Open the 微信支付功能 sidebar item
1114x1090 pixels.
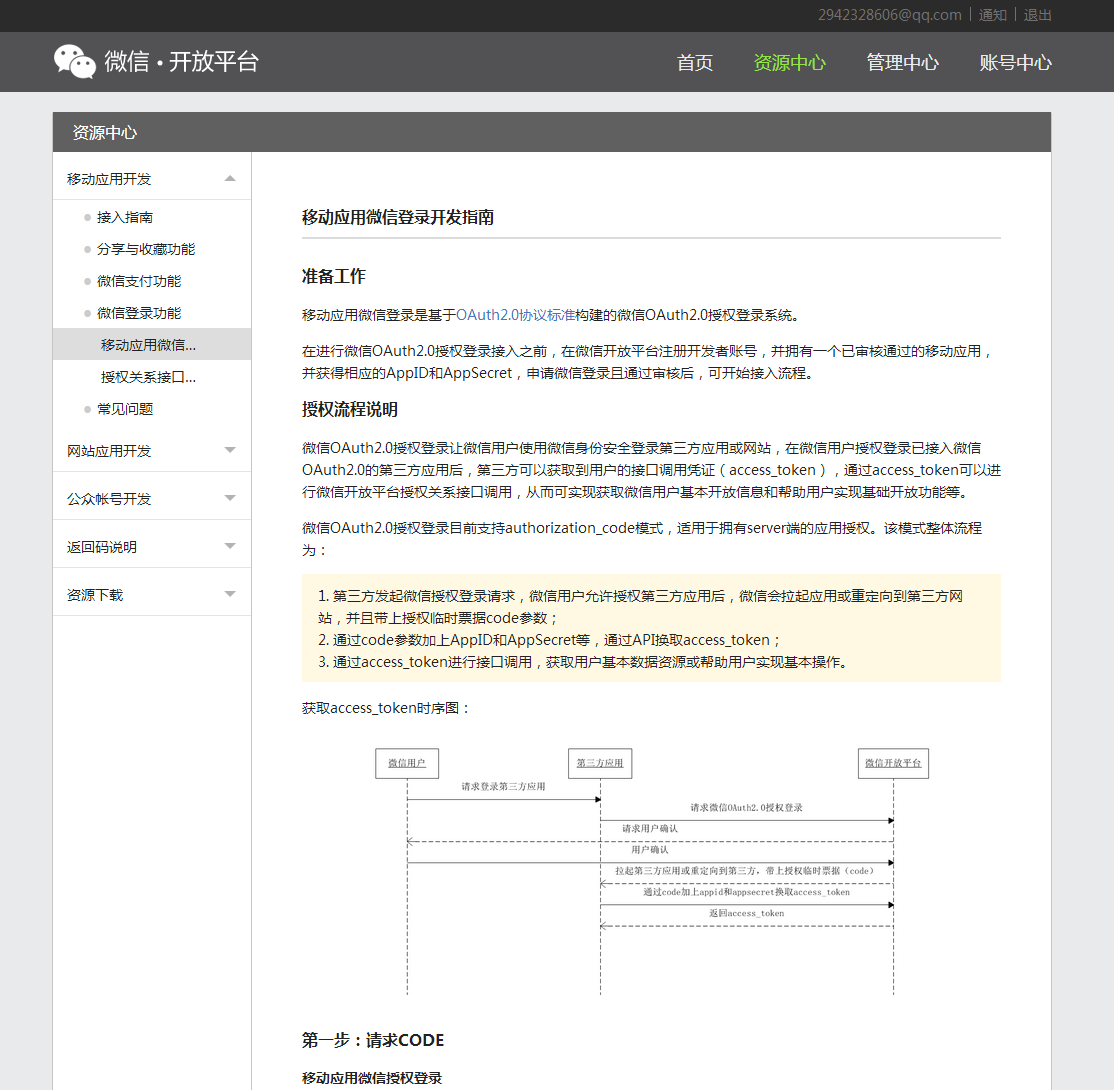pos(139,281)
